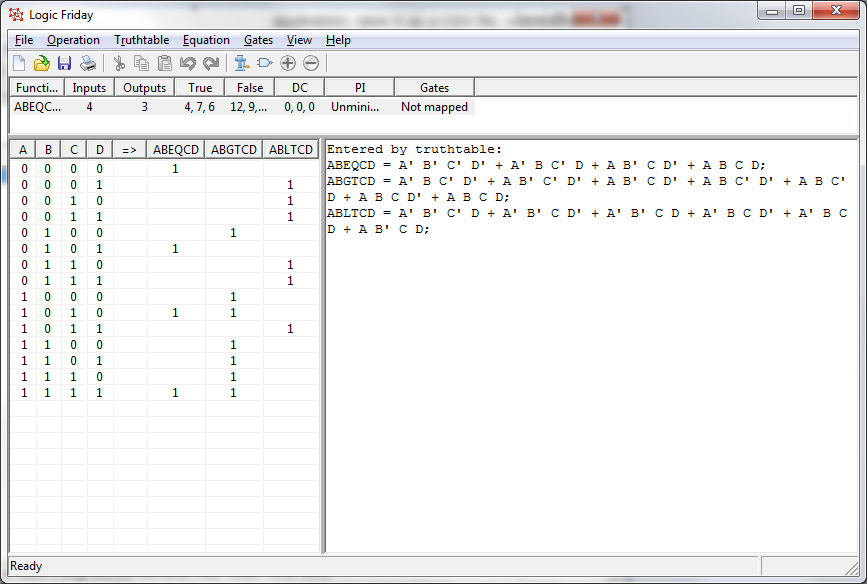This screenshot has height=584, width=867.
Task: Run function minimization from the toolbar
Action: (240, 62)
